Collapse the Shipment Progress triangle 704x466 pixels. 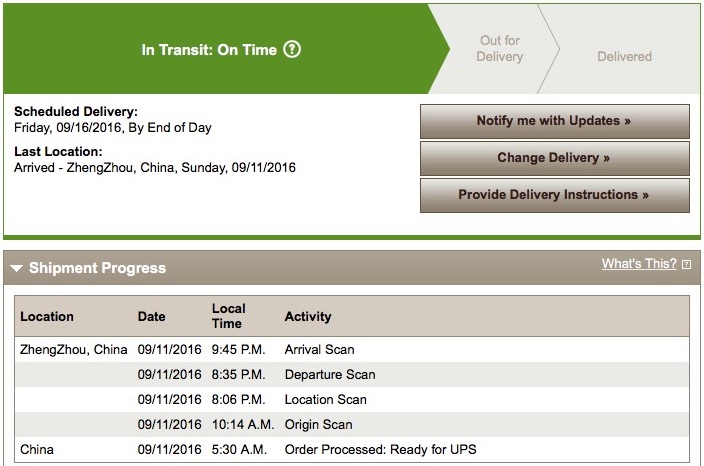pyautogui.click(x=17, y=268)
